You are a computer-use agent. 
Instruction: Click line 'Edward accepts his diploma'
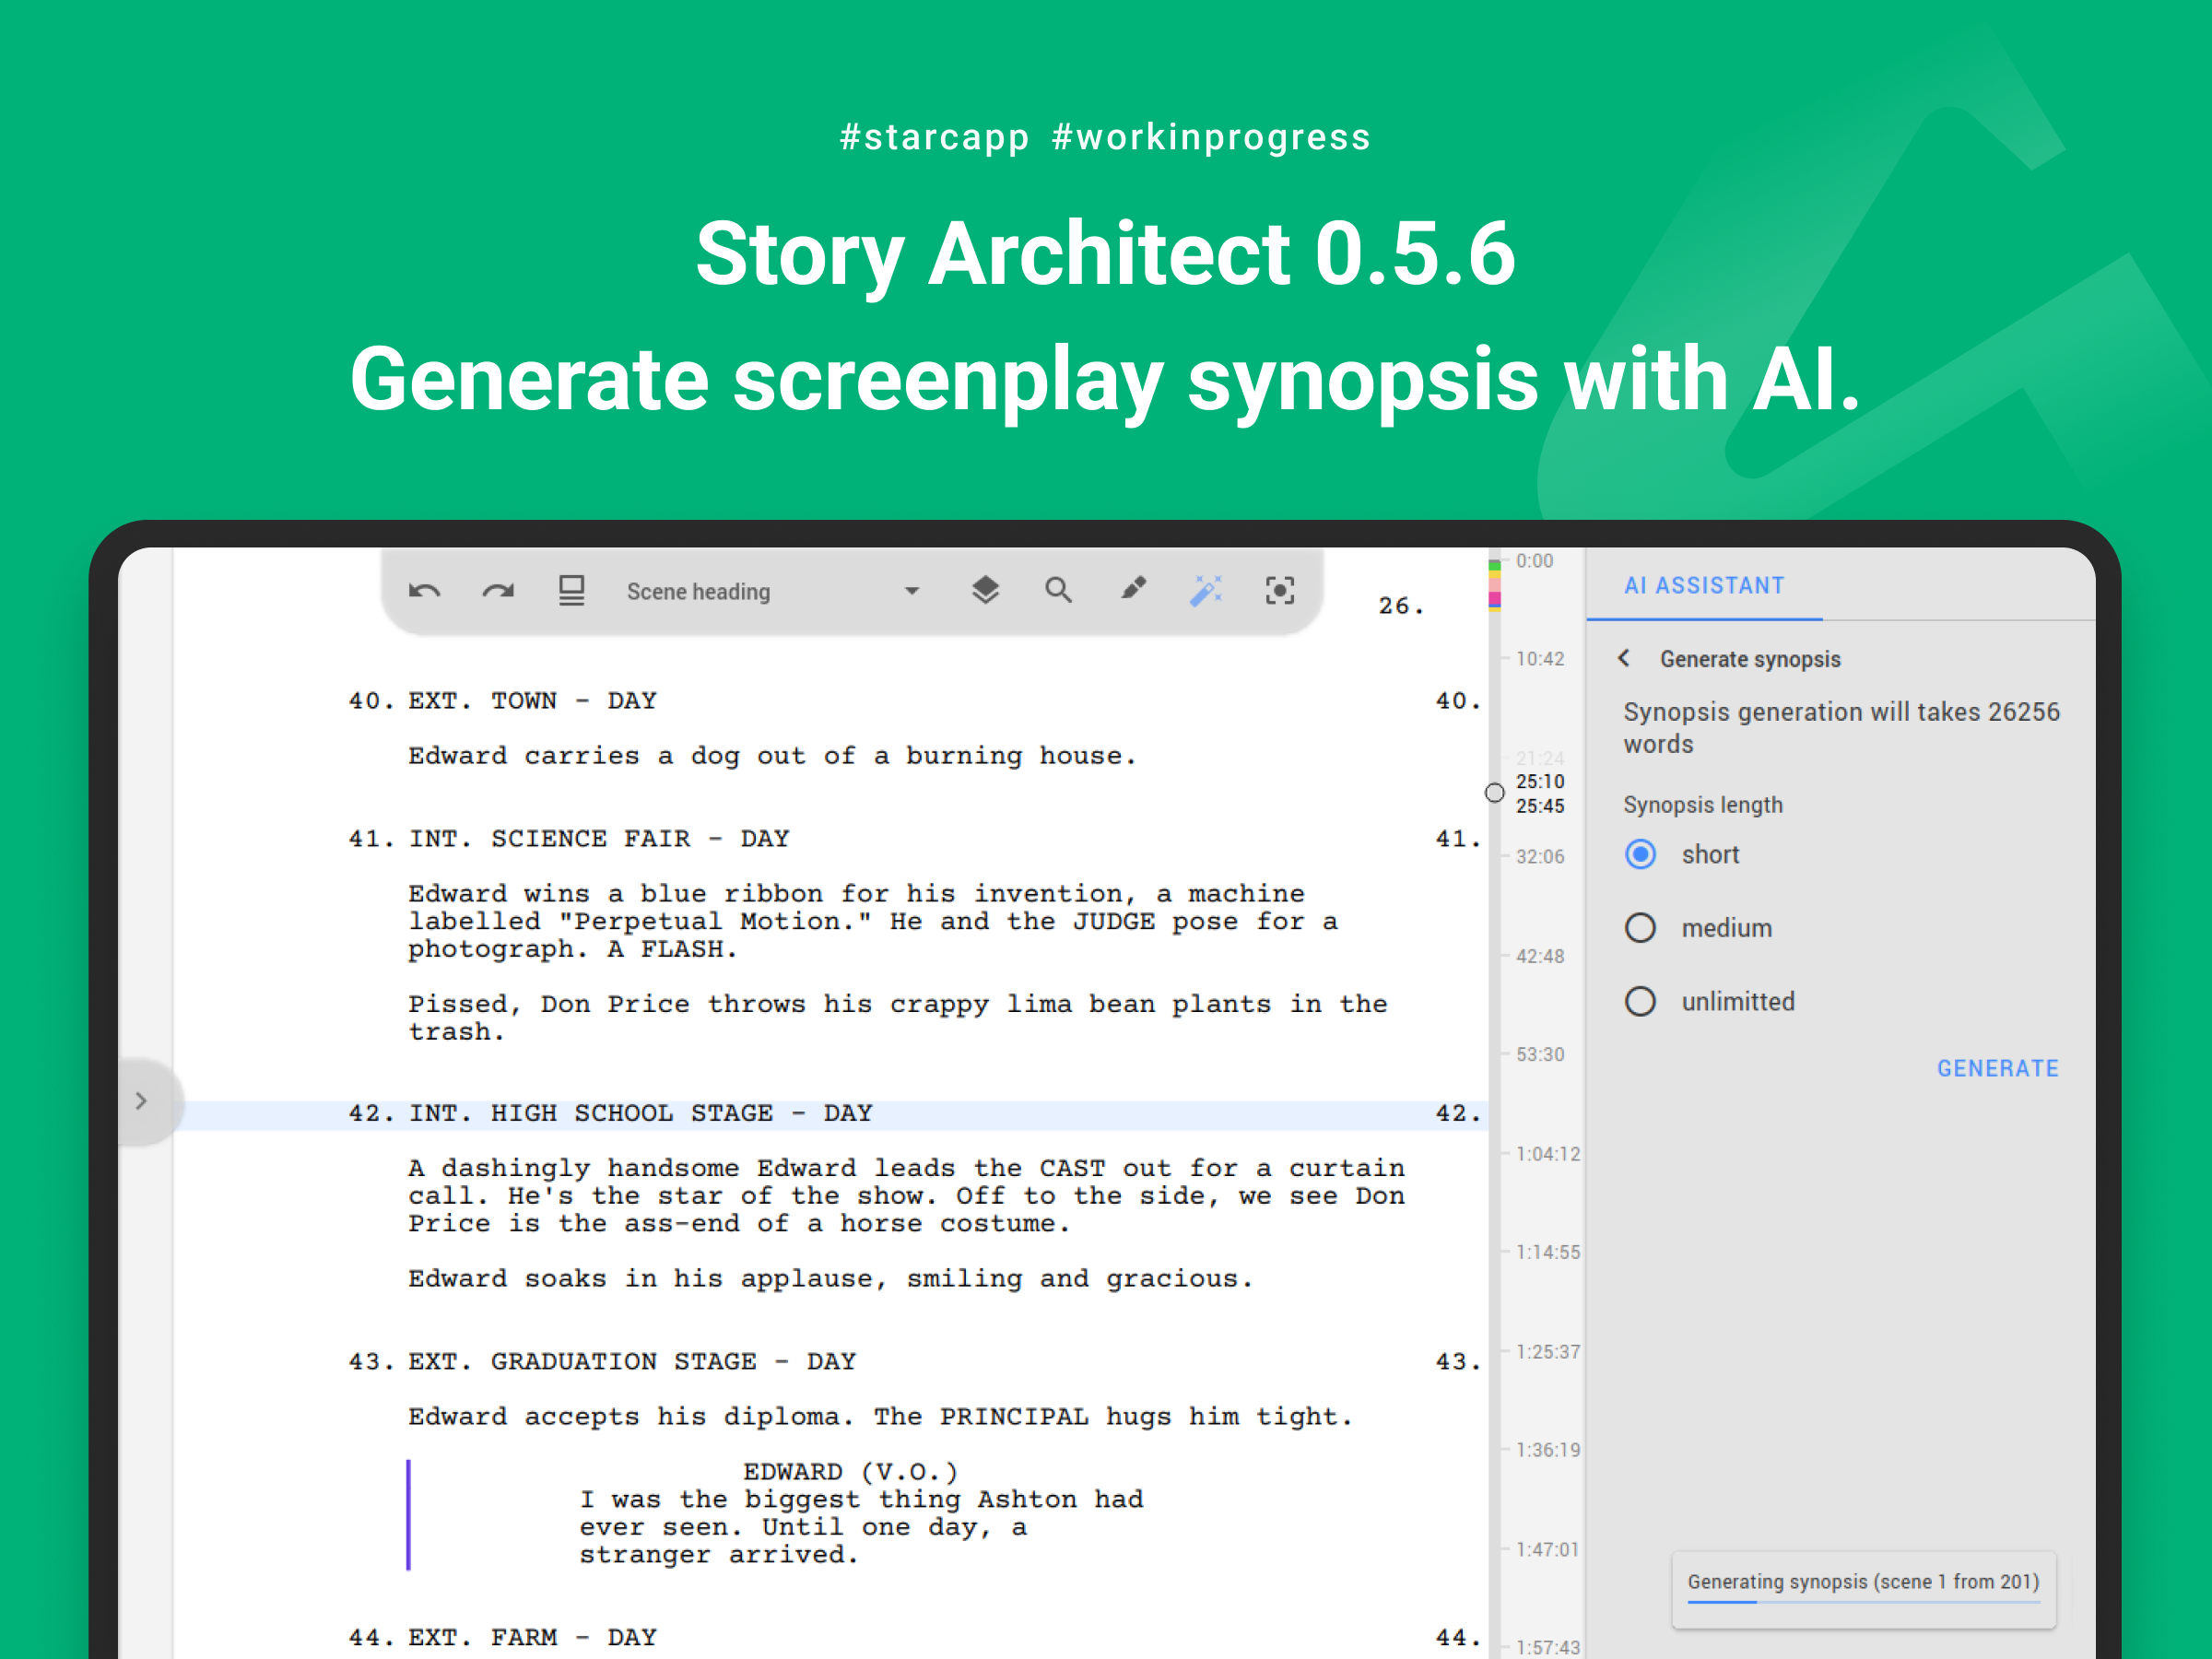pos(880,1417)
